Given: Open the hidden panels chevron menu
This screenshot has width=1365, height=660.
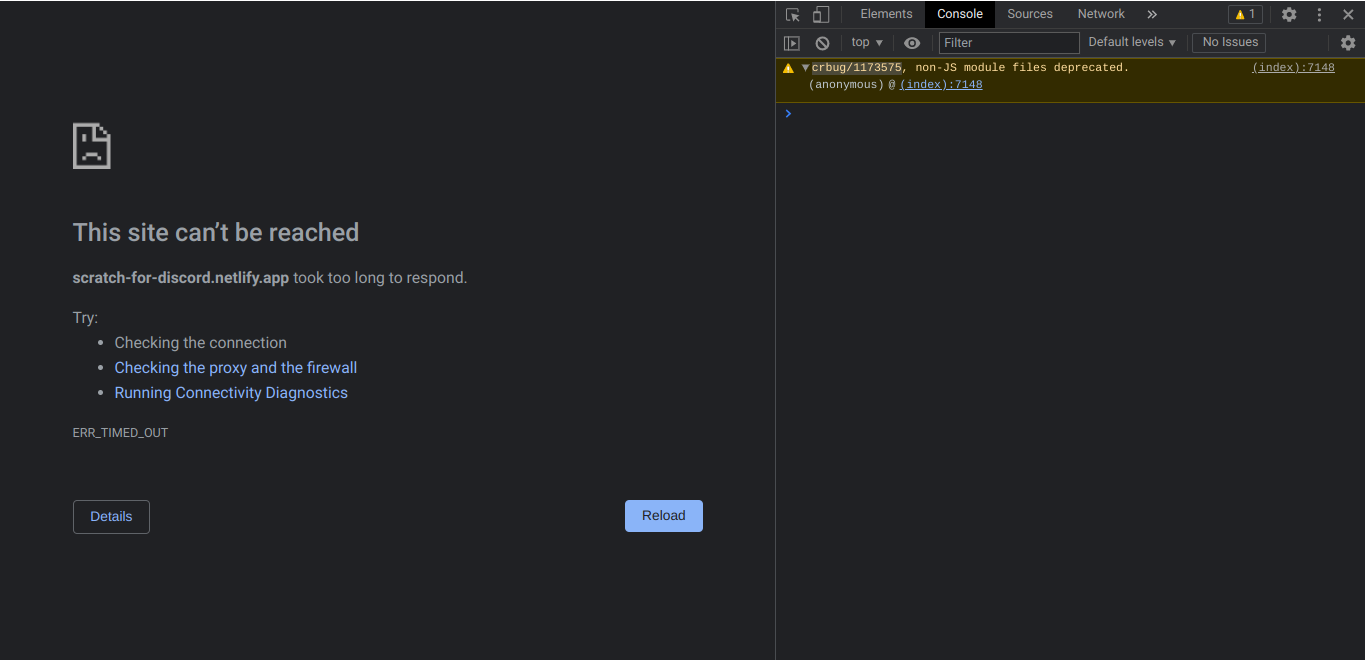Looking at the screenshot, I should tap(1151, 14).
